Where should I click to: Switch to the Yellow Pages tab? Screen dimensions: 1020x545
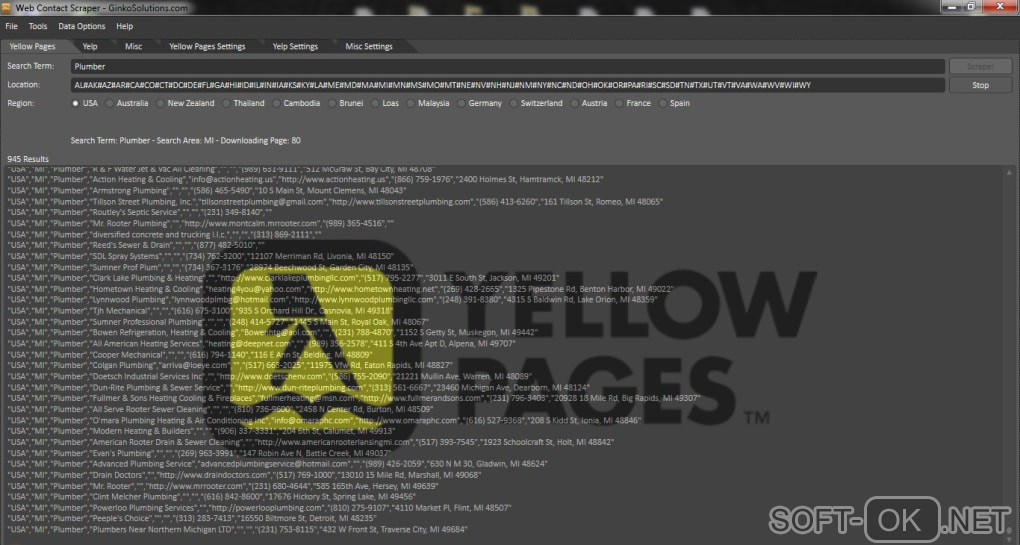tap(32, 46)
